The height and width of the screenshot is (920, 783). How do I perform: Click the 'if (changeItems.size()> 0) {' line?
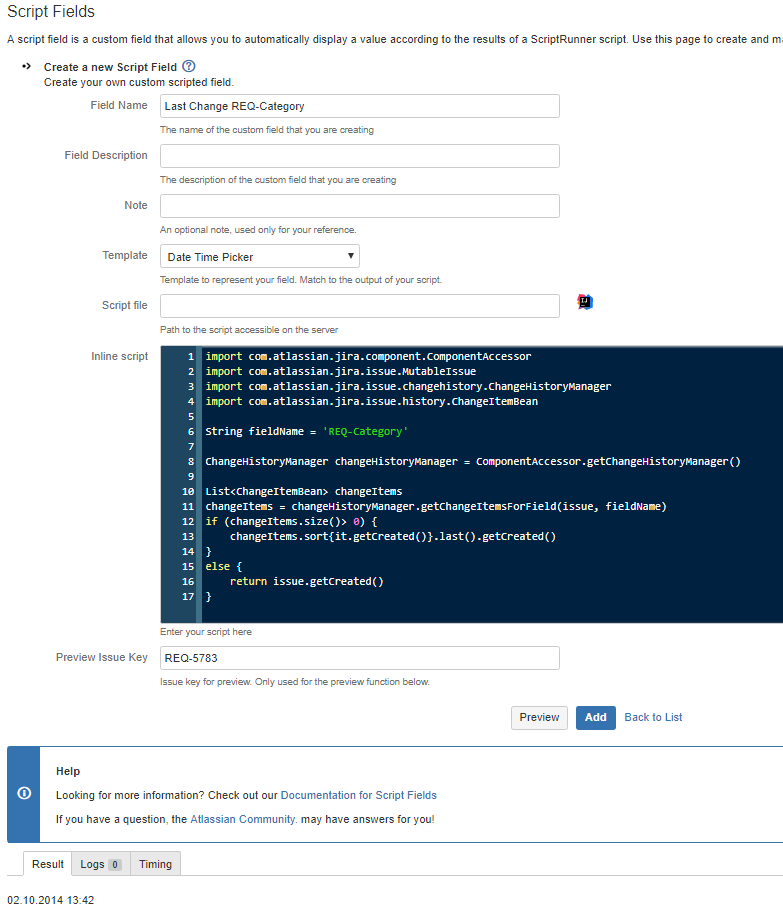coord(291,521)
